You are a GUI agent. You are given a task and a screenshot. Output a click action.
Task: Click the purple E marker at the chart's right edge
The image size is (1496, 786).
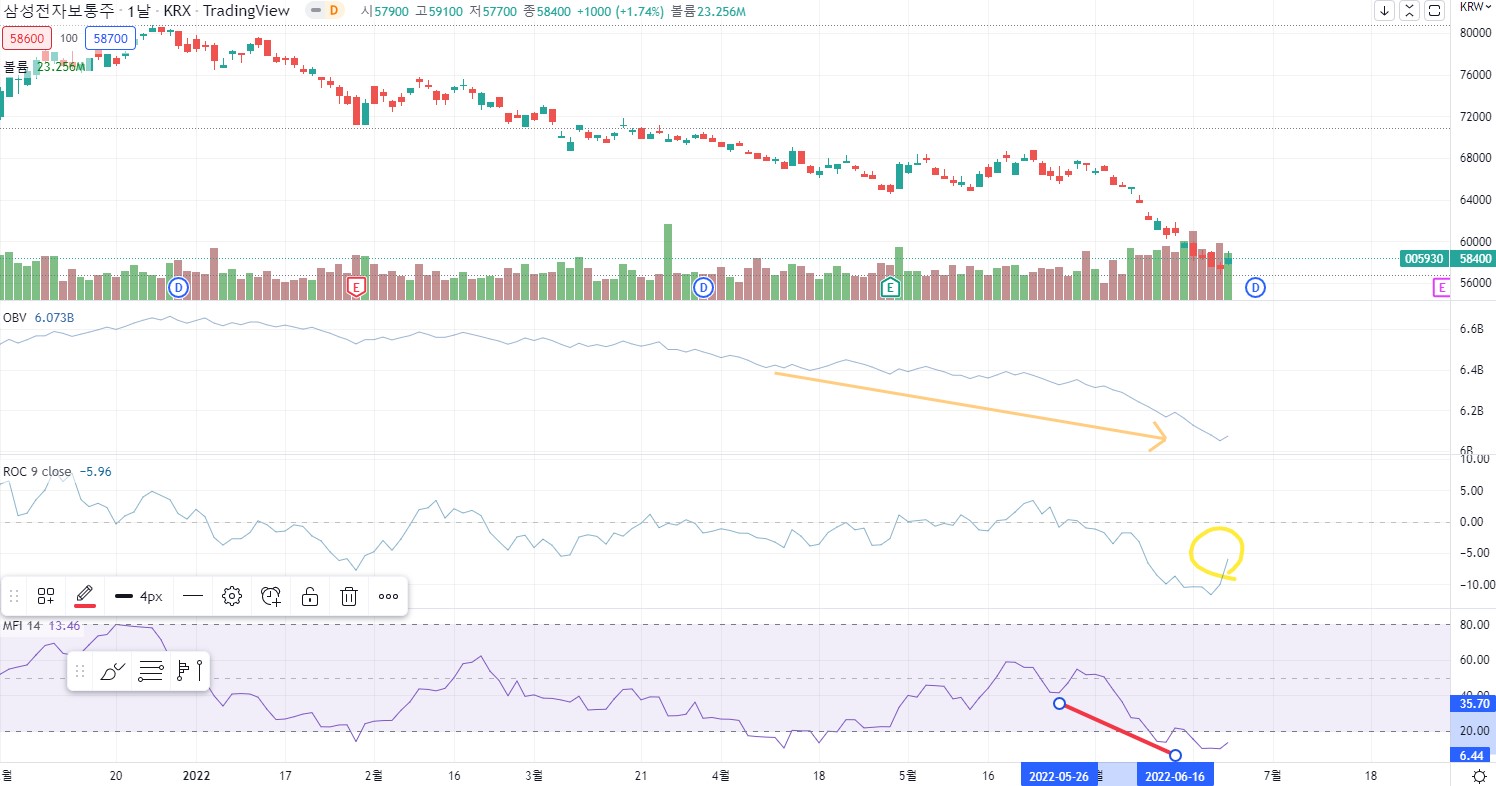tap(1441, 288)
